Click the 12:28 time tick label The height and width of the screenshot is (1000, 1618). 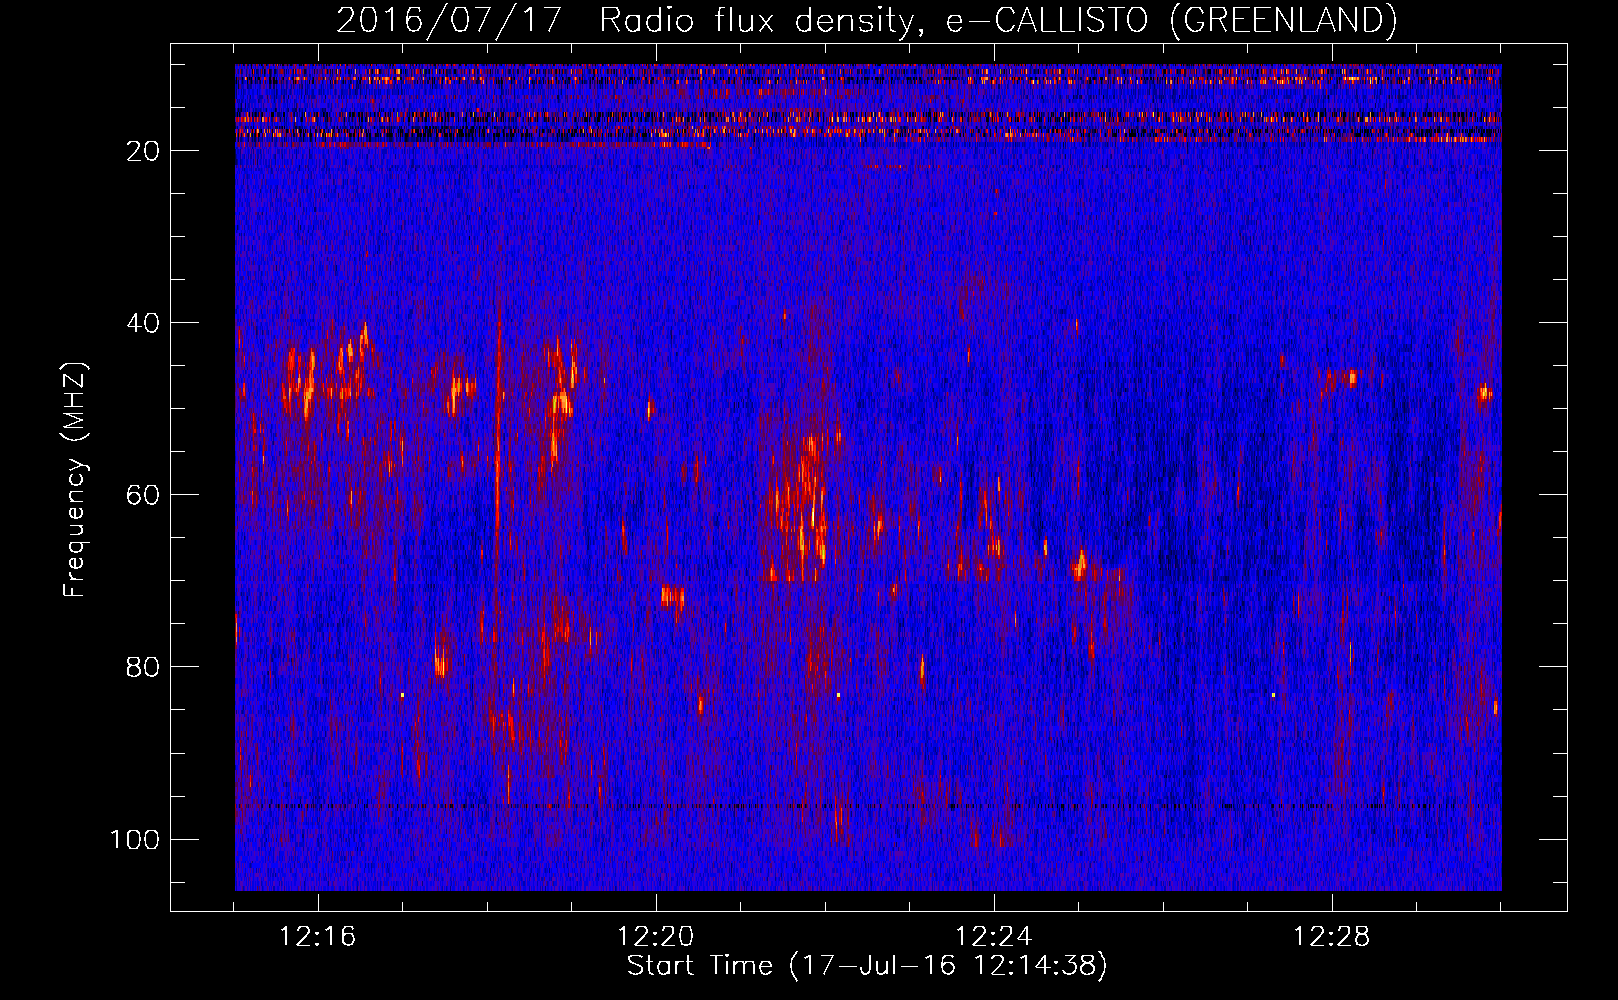click(x=1331, y=936)
